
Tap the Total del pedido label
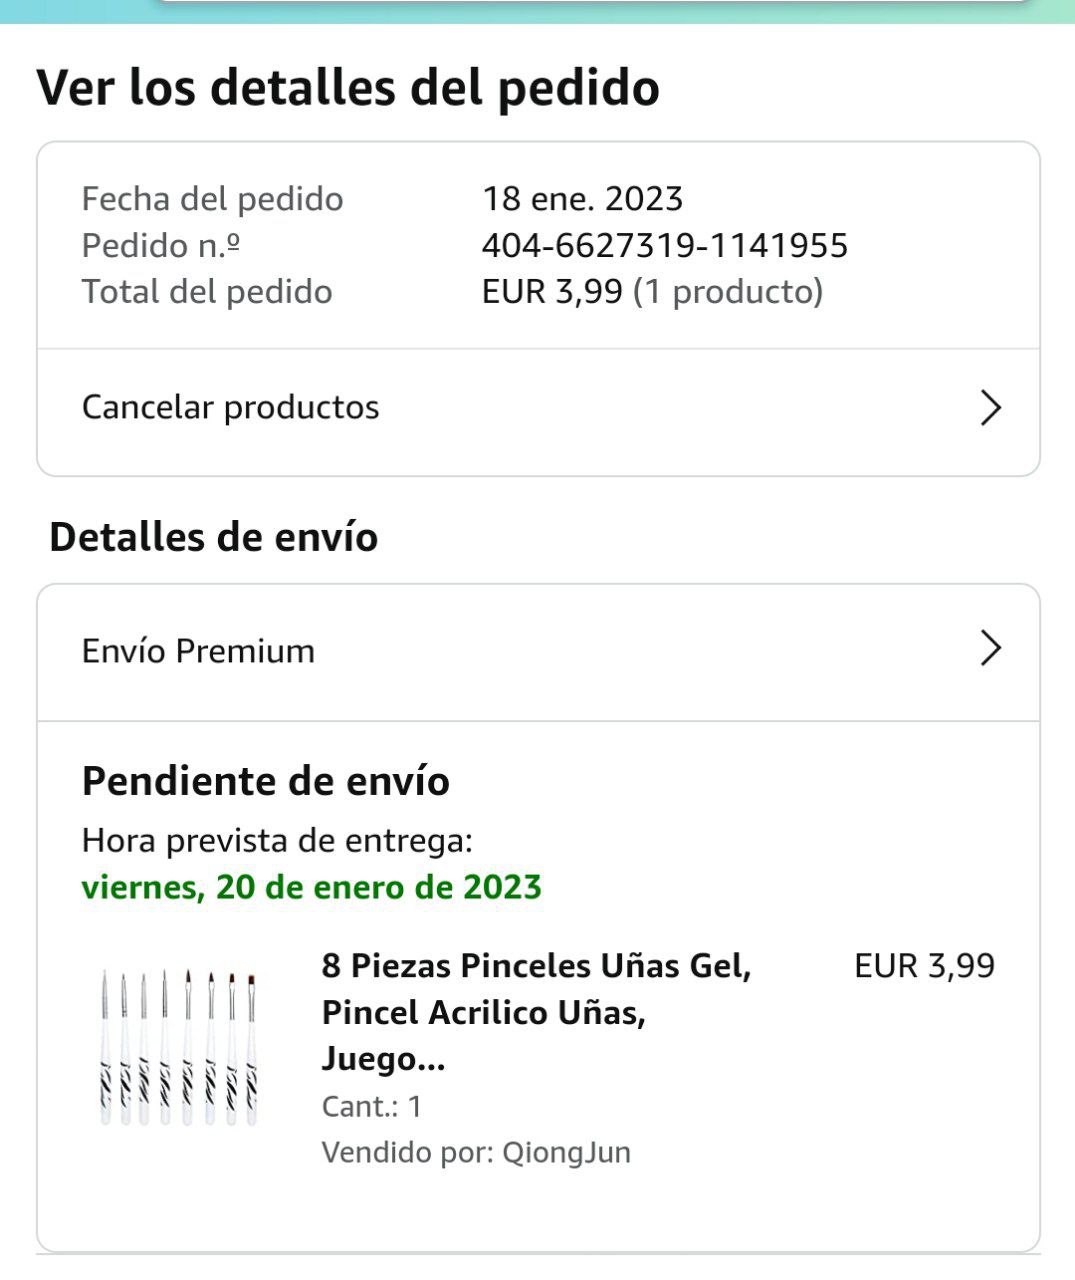click(x=207, y=292)
